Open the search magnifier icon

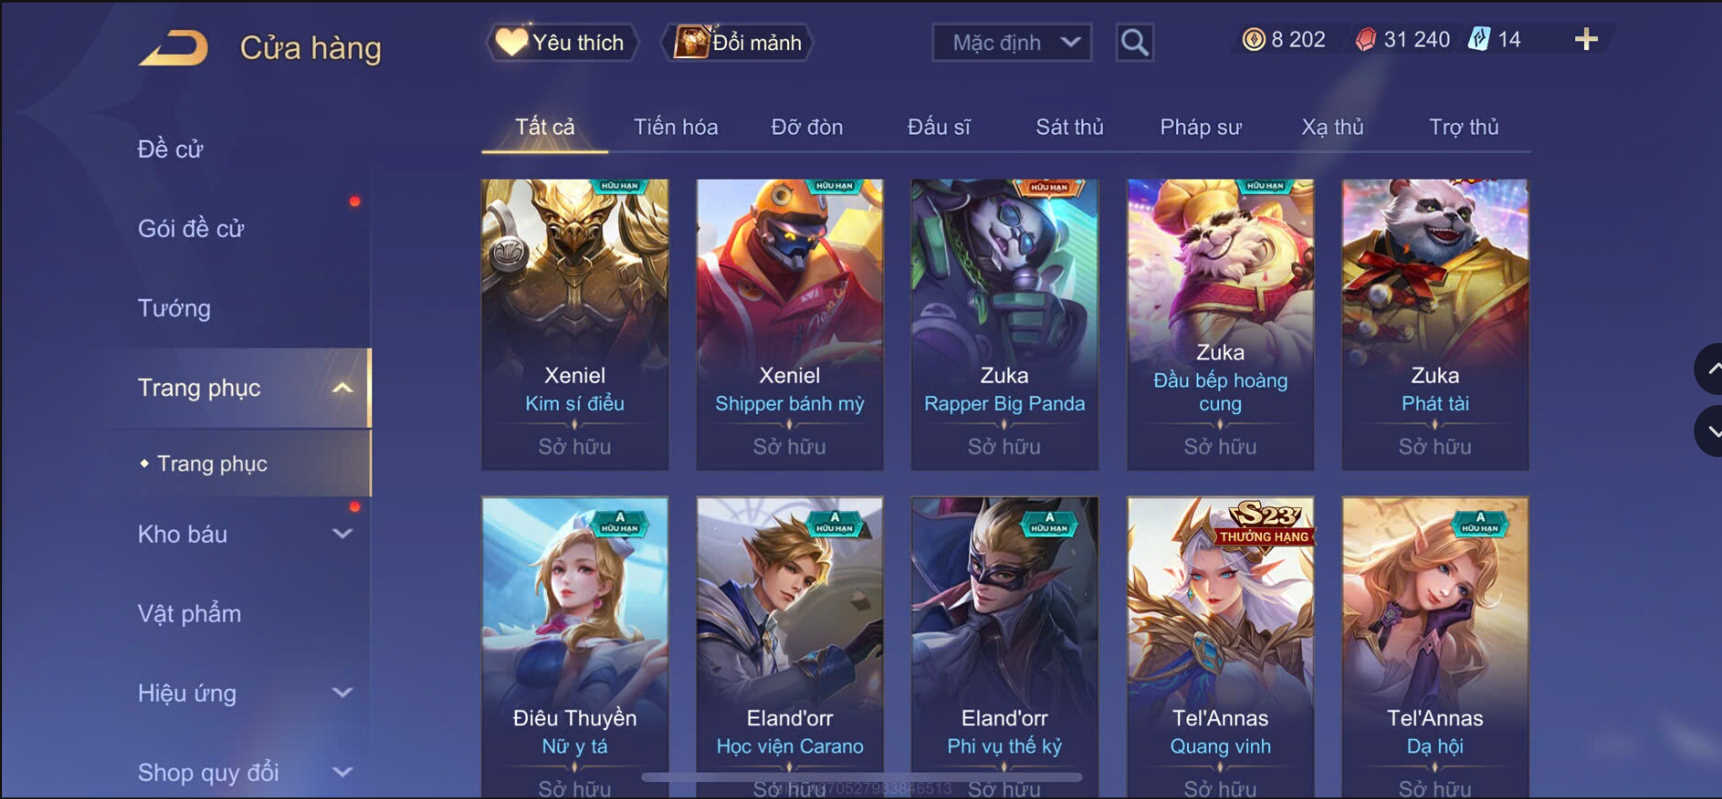click(x=1134, y=43)
